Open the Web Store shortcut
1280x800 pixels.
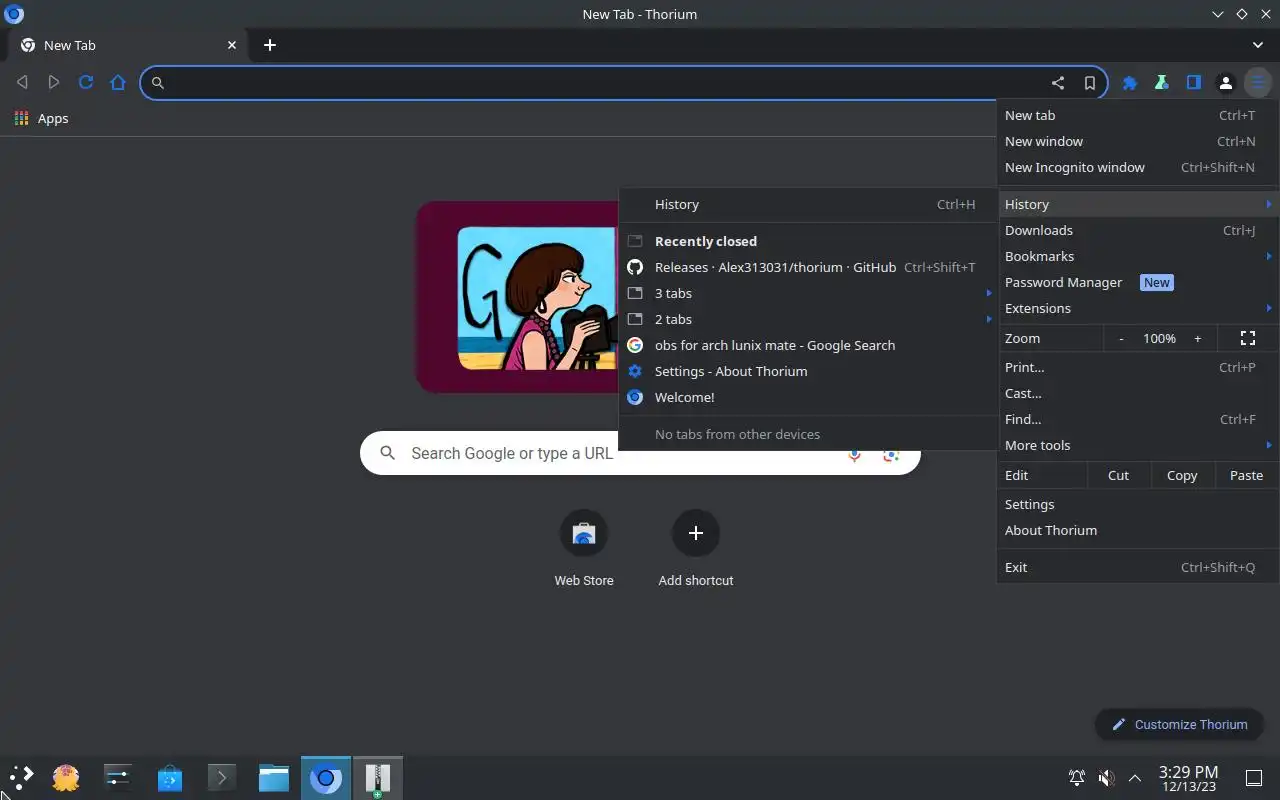[584, 548]
